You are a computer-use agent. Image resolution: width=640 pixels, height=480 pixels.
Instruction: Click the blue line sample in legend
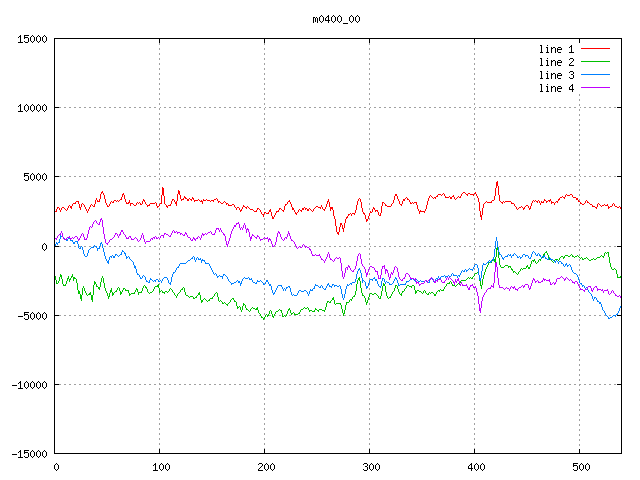(595, 75)
